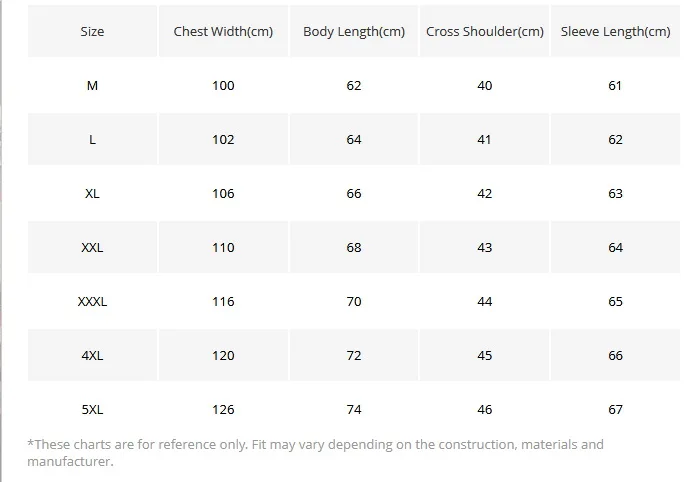This screenshot has height=482, width=691.
Task: Click the XL size row label
Action: 92,194
